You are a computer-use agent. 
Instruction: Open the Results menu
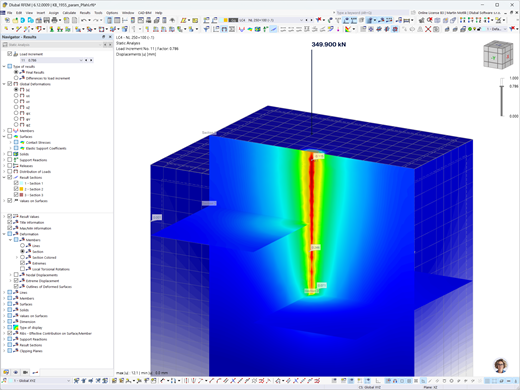pyautogui.click(x=85, y=13)
